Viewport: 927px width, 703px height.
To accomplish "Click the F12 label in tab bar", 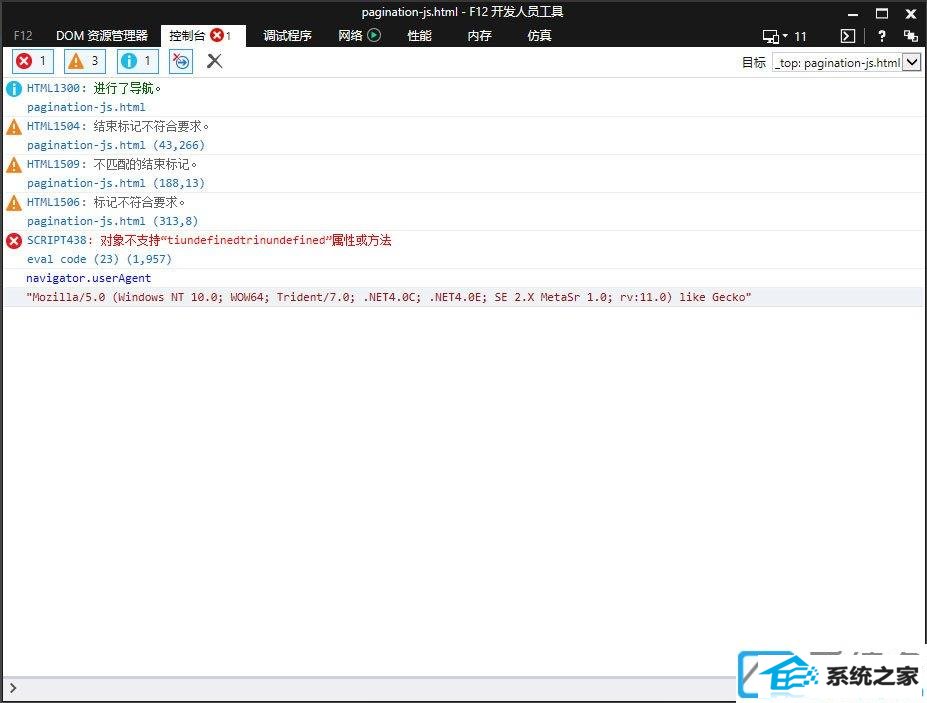I will tap(23, 35).
